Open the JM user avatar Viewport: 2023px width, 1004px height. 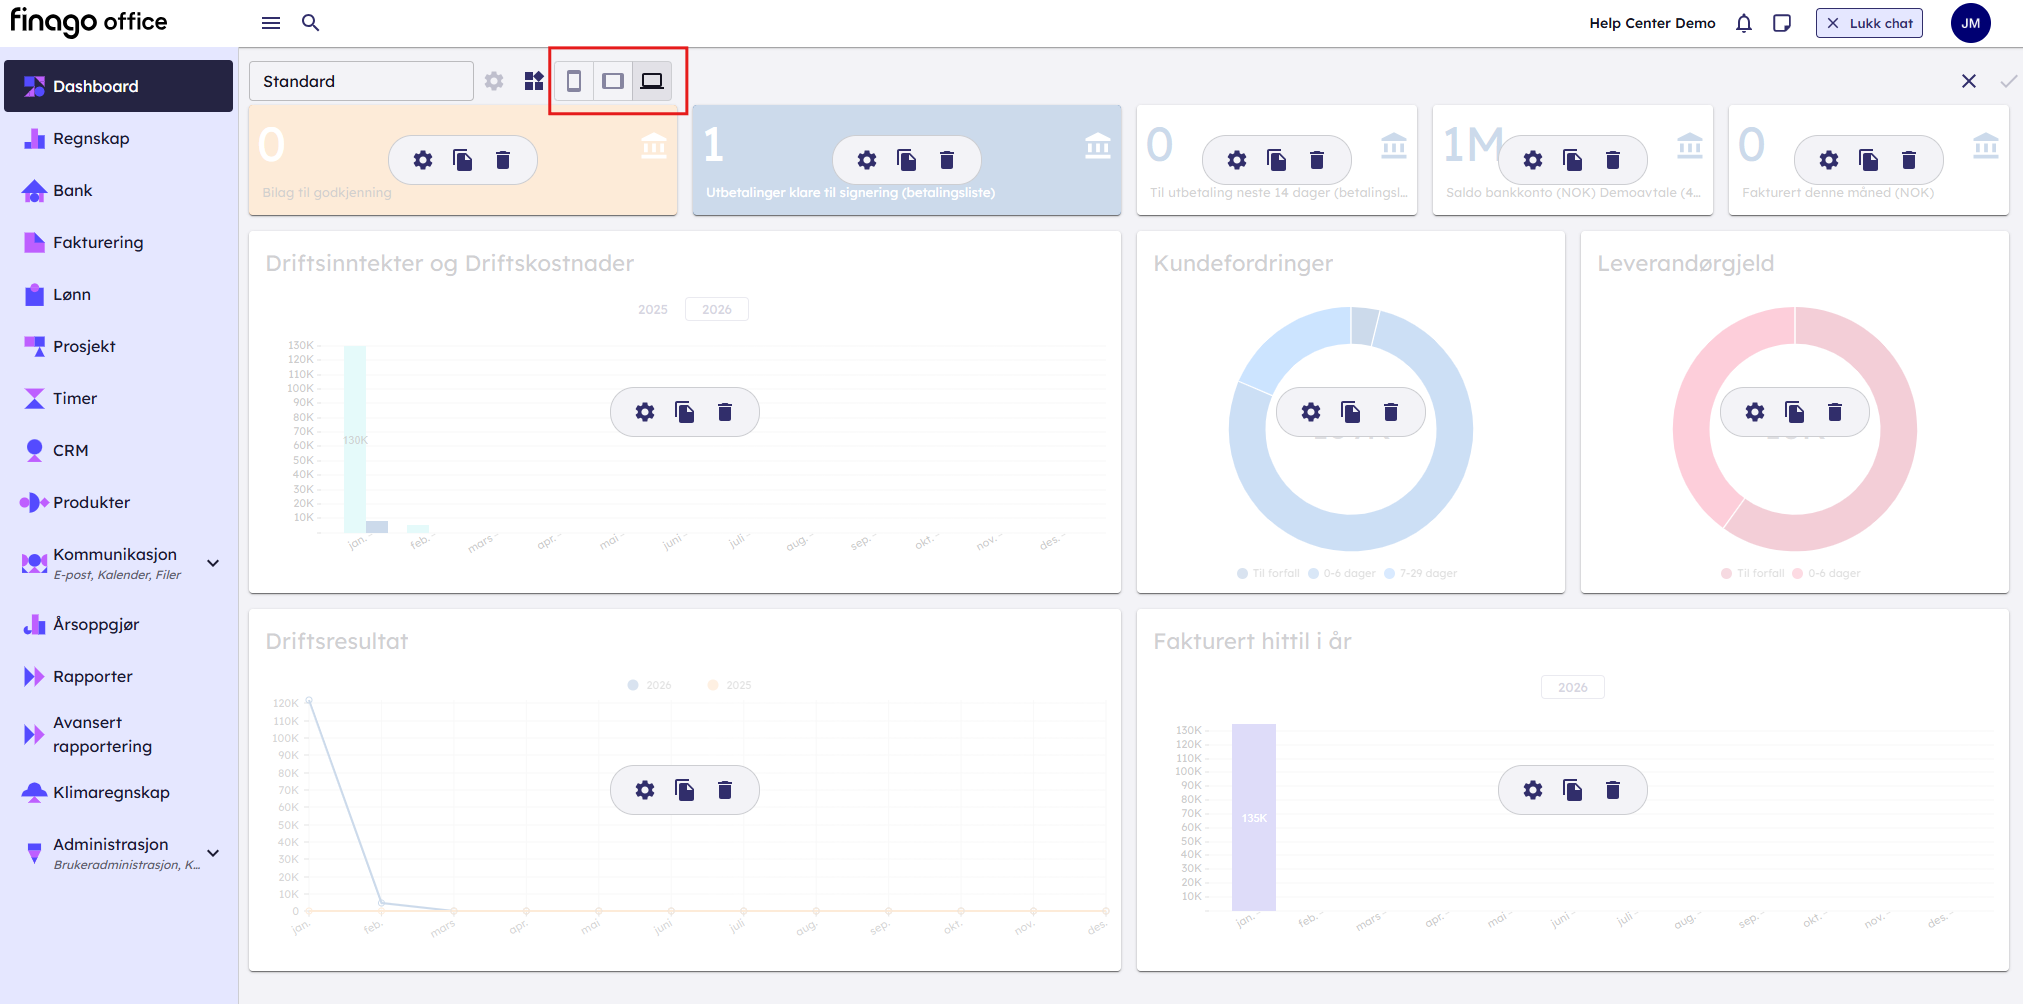pyautogui.click(x=1970, y=23)
